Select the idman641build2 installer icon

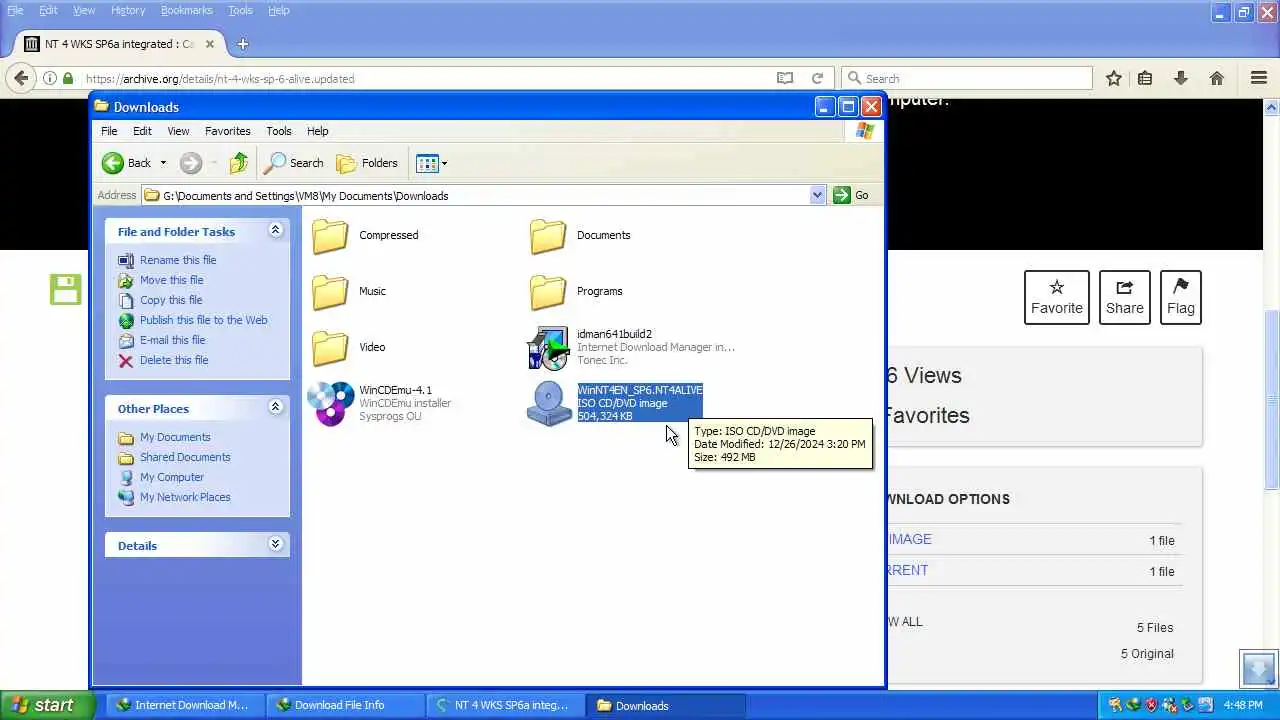pos(548,348)
